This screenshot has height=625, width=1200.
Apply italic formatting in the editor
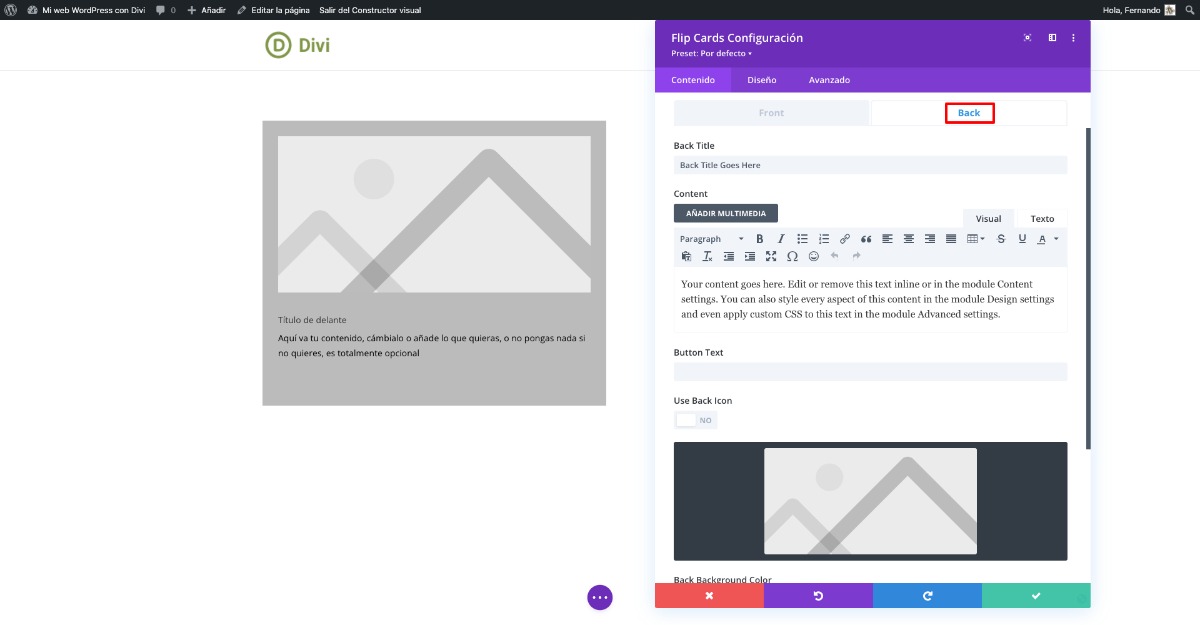click(781, 239)
